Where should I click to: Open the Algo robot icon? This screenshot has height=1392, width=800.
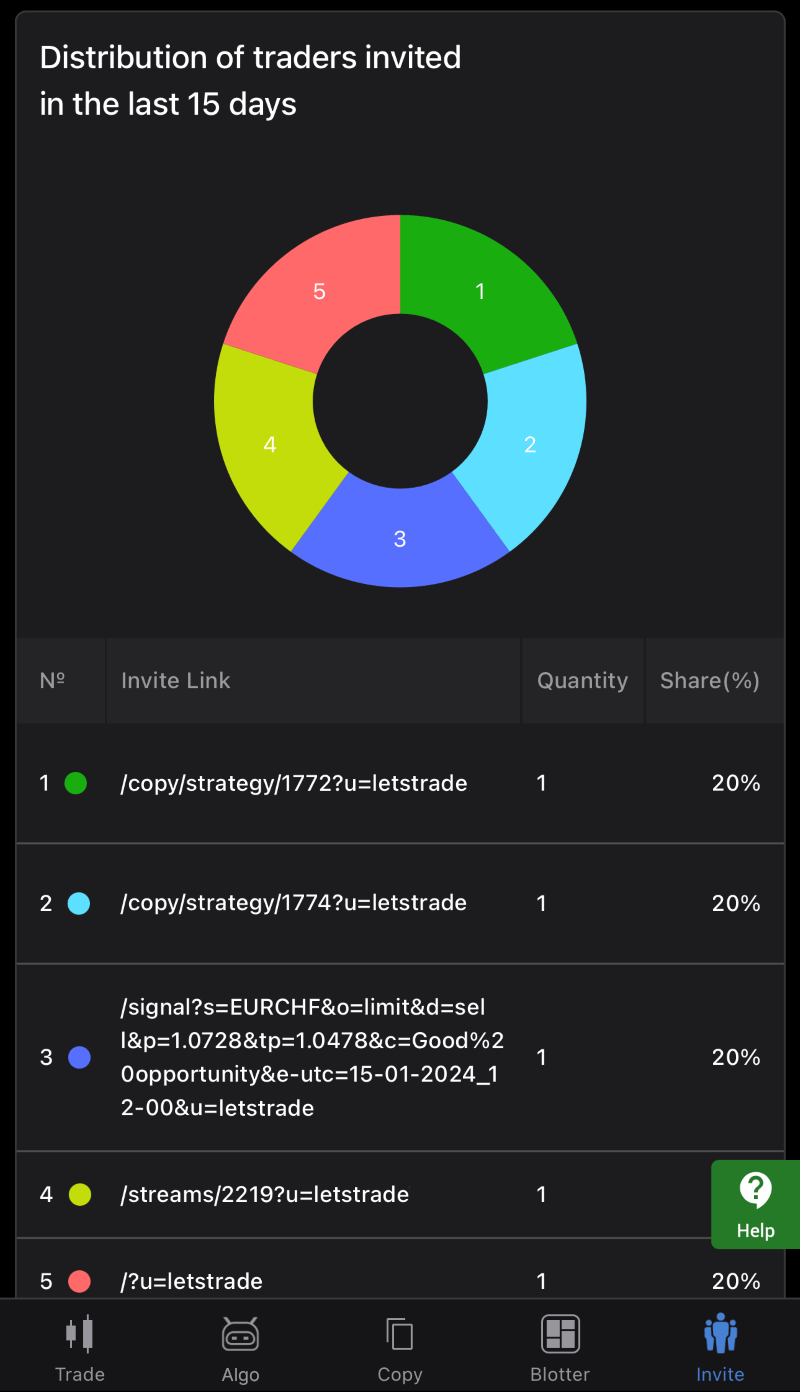coord(240,1334)
